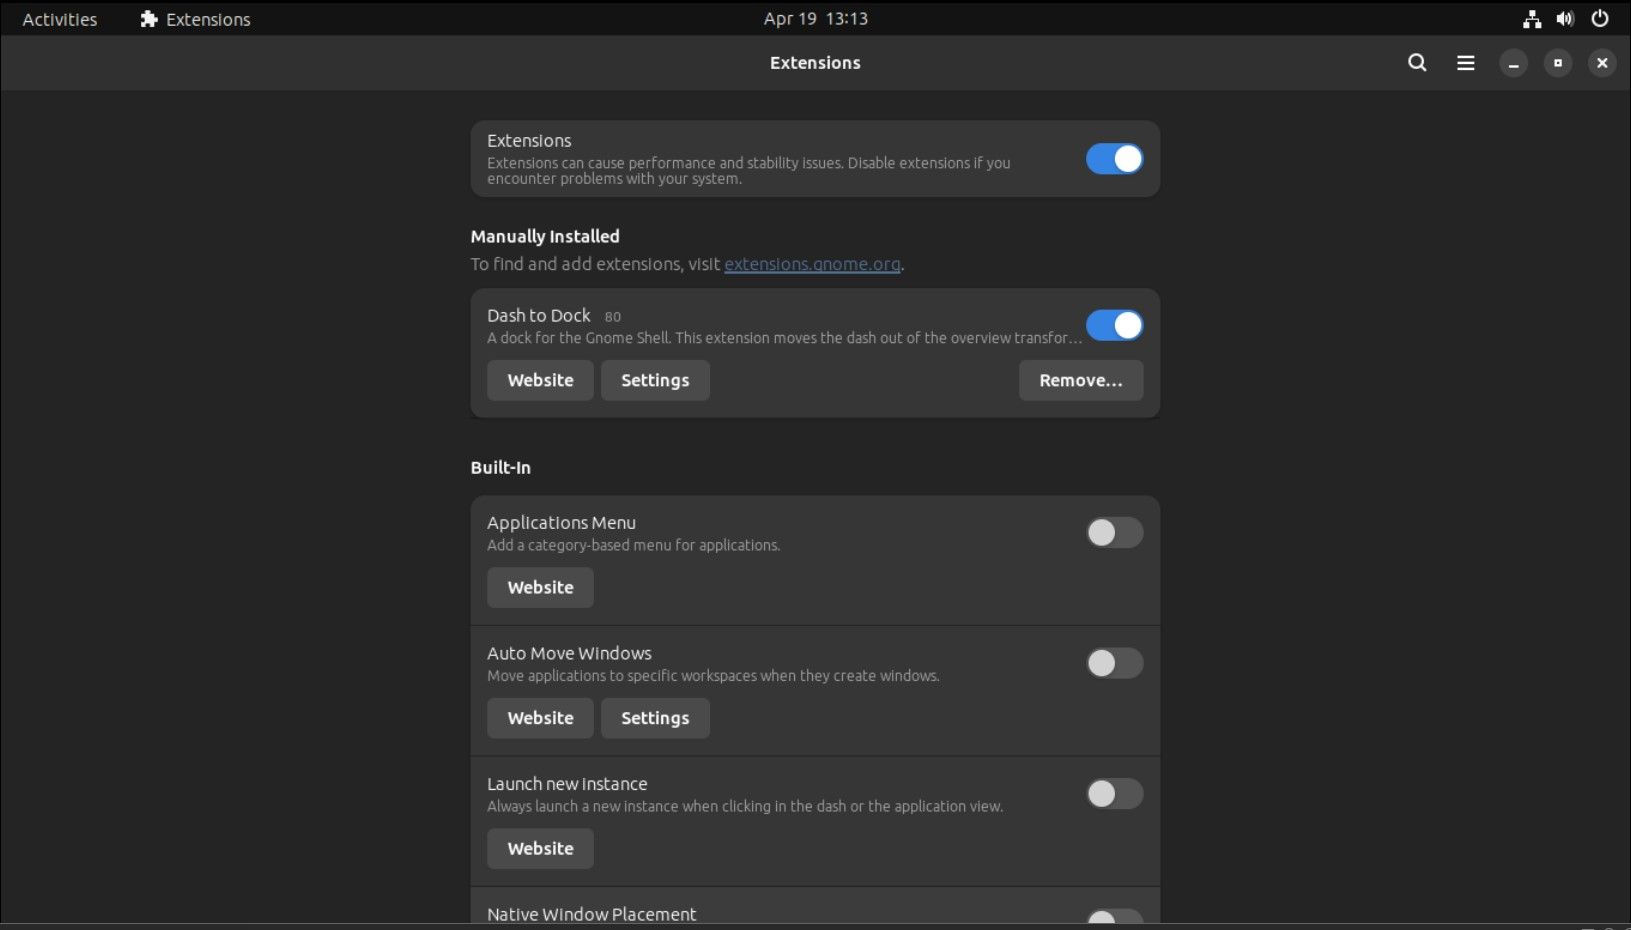The height and width of the screenshot is (930, 1631).
Task: Visit the extensions.gnome.org link
Action: 811,264
